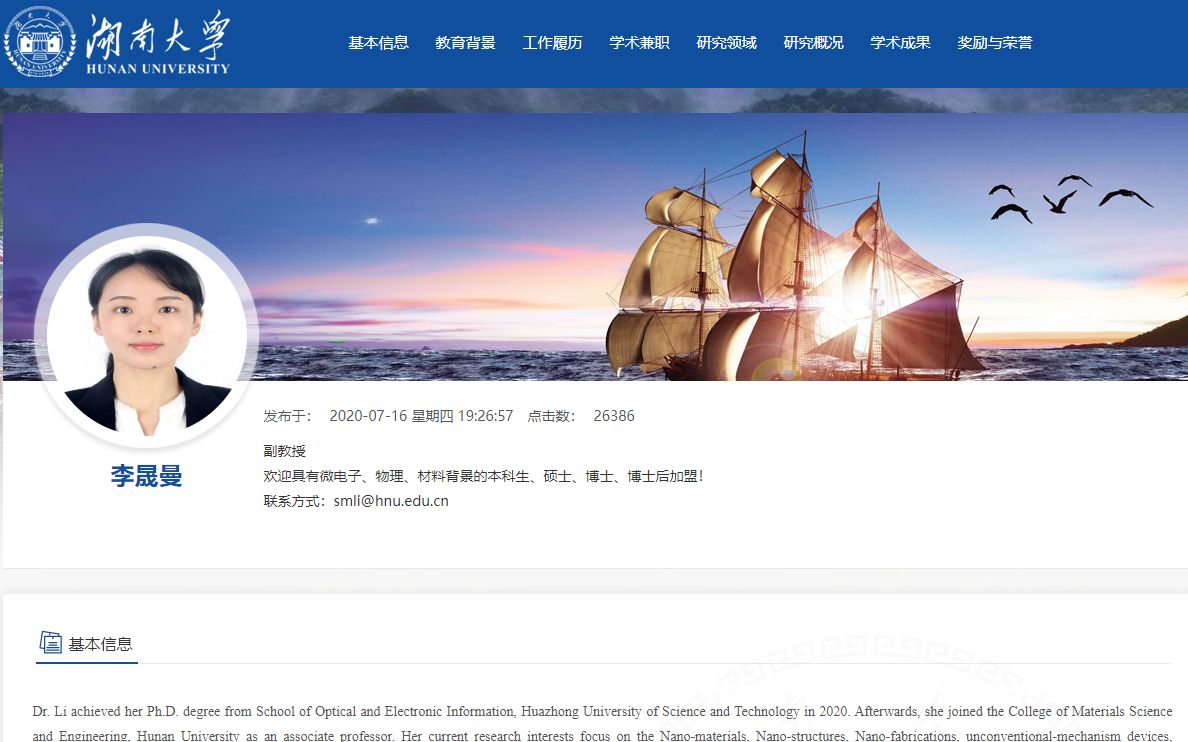Open 学术成果 from the top menu
1188x742 pixels.
[x=900, y=42]
